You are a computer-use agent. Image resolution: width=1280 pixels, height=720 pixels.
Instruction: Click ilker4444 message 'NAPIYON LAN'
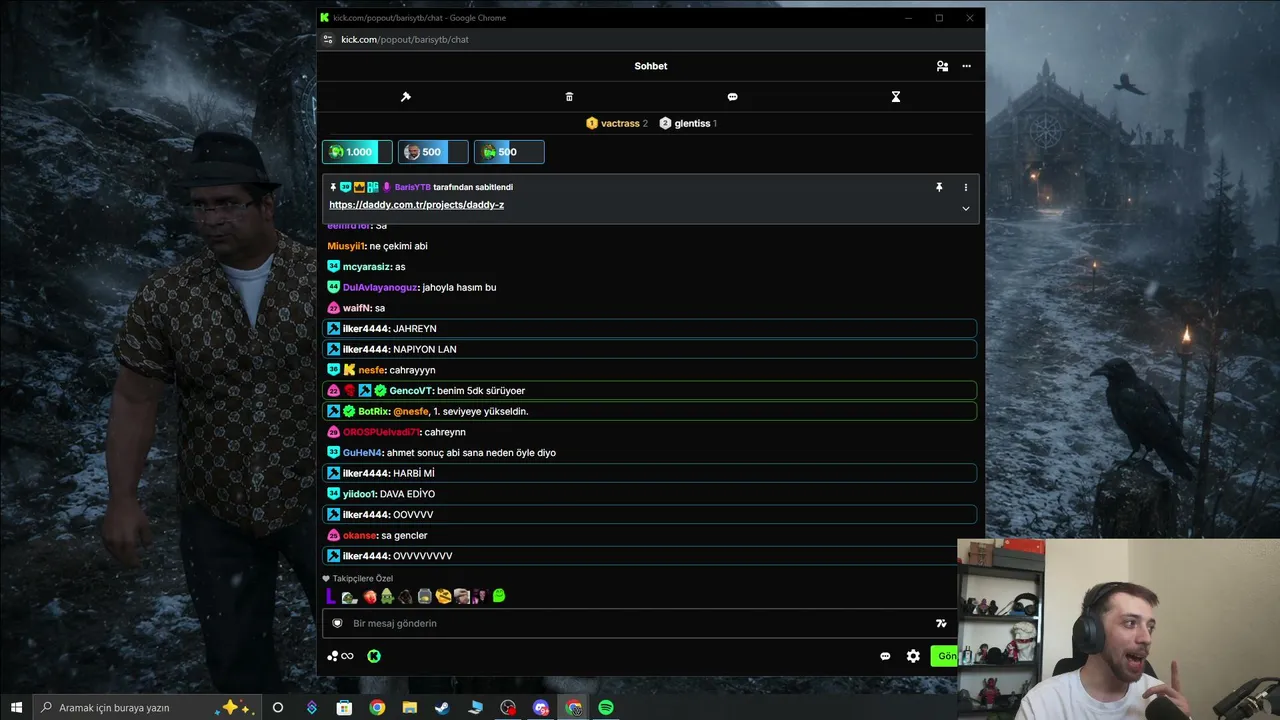click(x=649, y=349)
